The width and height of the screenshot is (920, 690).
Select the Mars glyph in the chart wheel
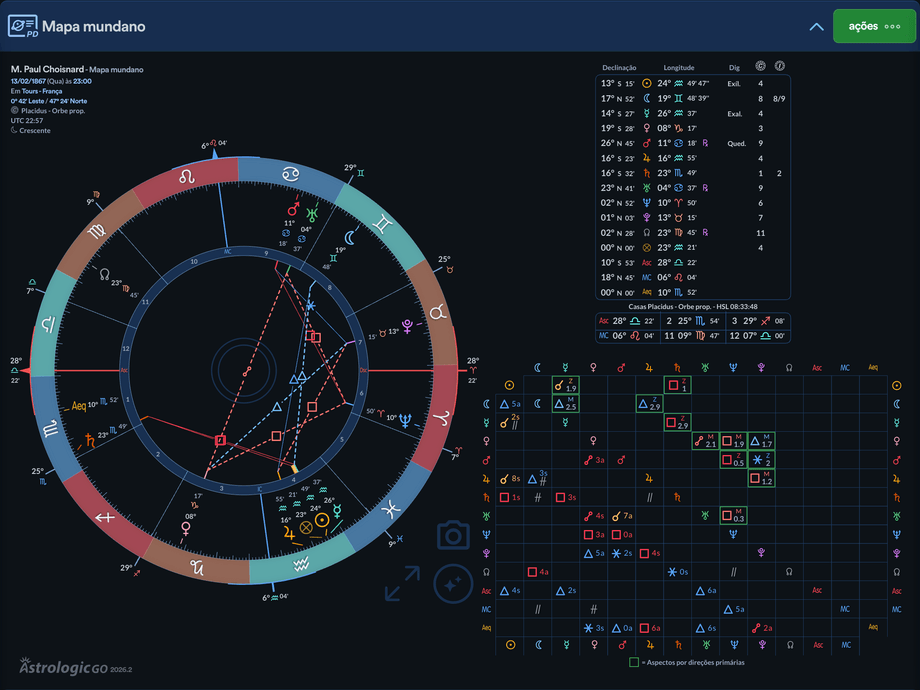pyautogui.click(x=293, y=208)
